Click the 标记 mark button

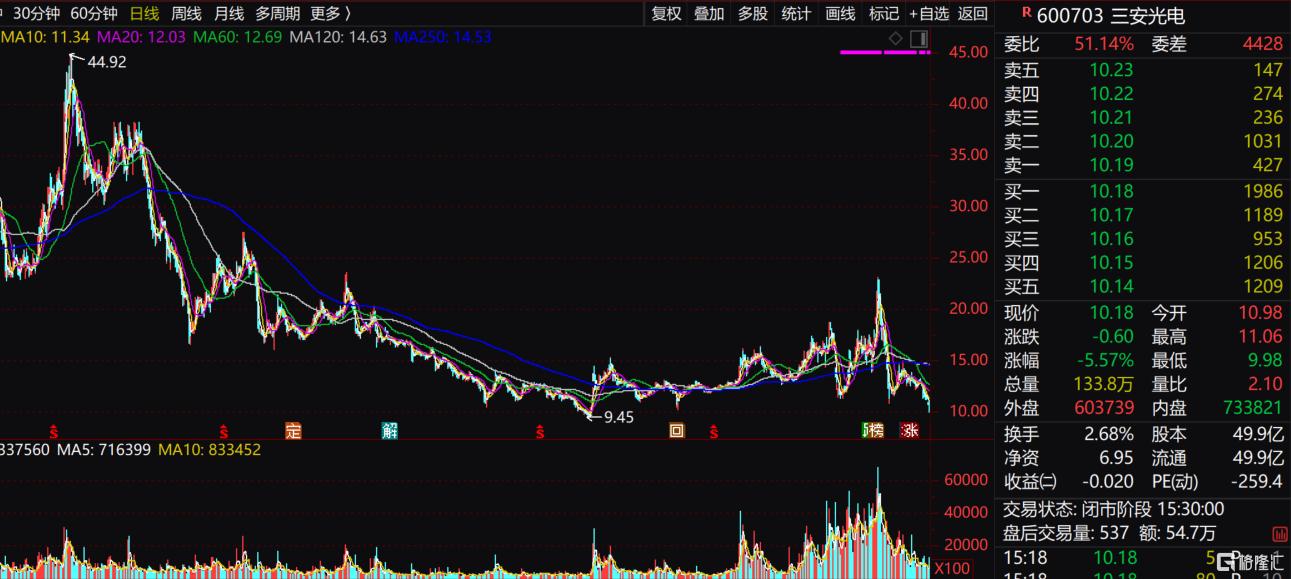coord(884,13)
